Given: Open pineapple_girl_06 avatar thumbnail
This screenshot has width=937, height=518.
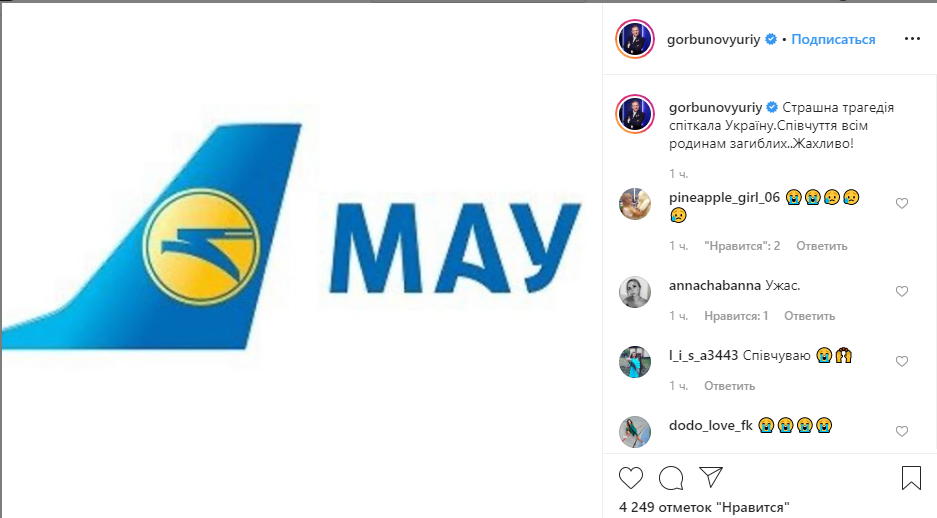Looking at the screenshot, I should 635,204.
